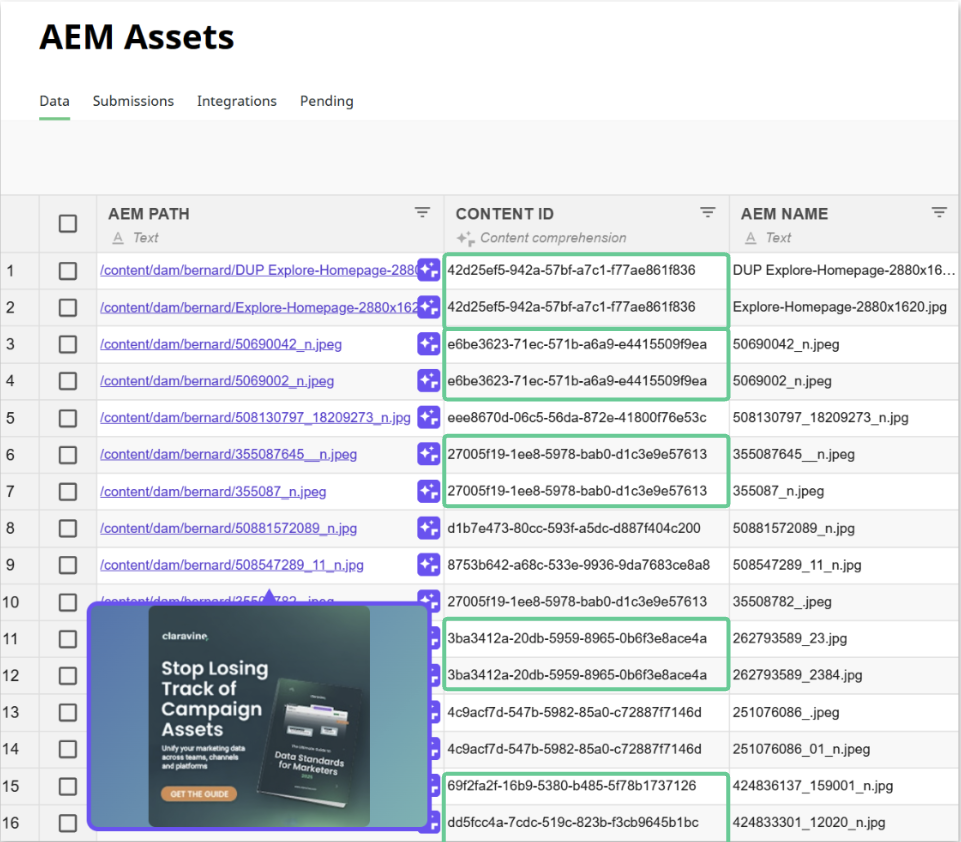
Task: Go to the Pending tab
Action: tap(327, 101)
